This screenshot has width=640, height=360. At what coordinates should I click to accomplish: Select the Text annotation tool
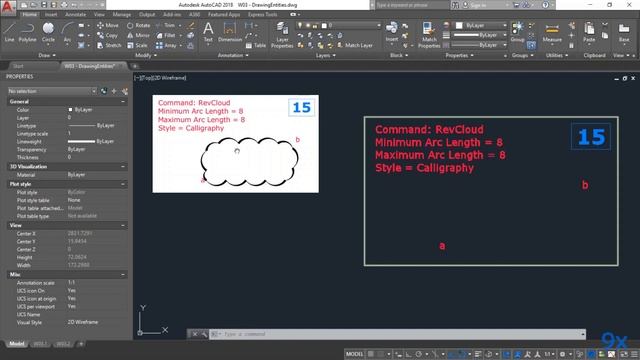coord(208,32)
